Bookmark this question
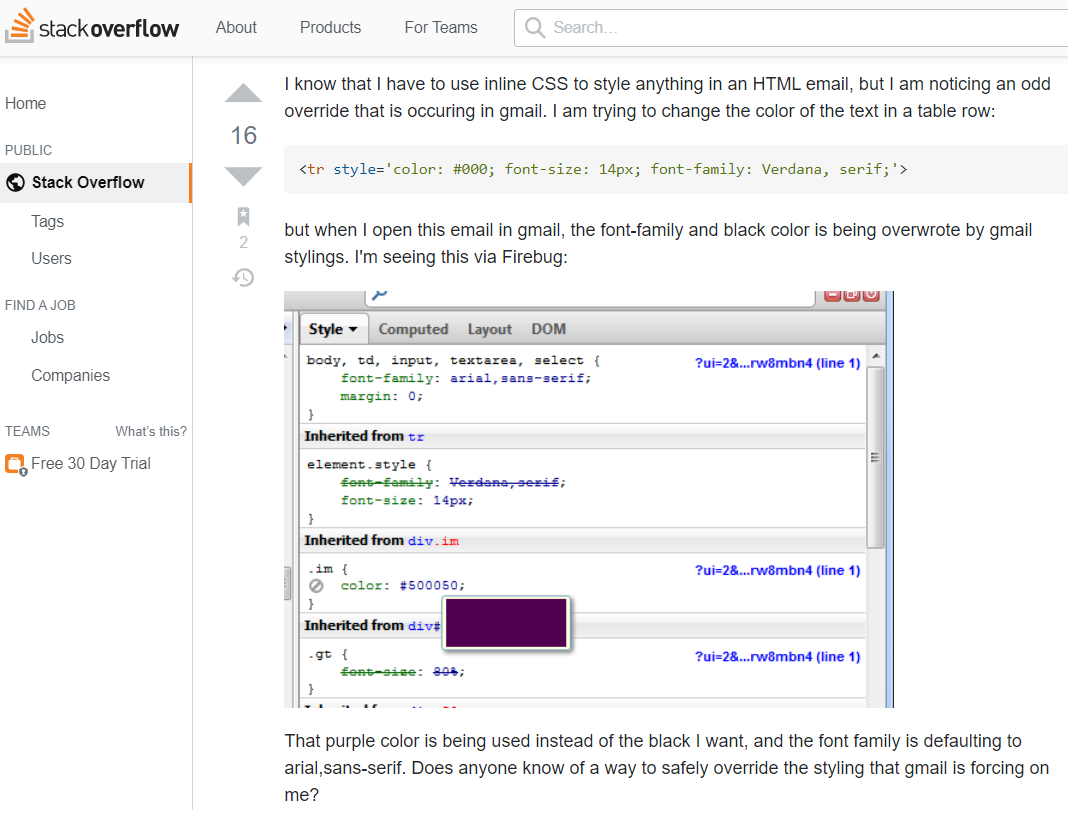The image size is (1068, 820). (x=243, y=217)
